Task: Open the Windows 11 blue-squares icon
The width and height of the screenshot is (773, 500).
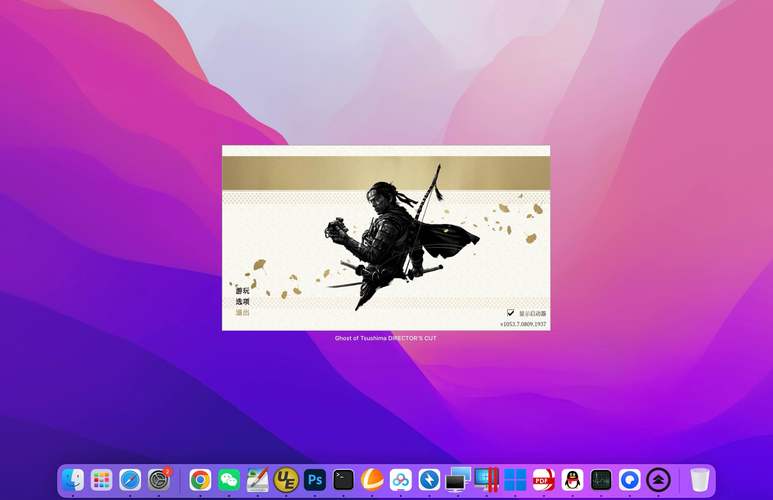Action: tap(515, 479)
